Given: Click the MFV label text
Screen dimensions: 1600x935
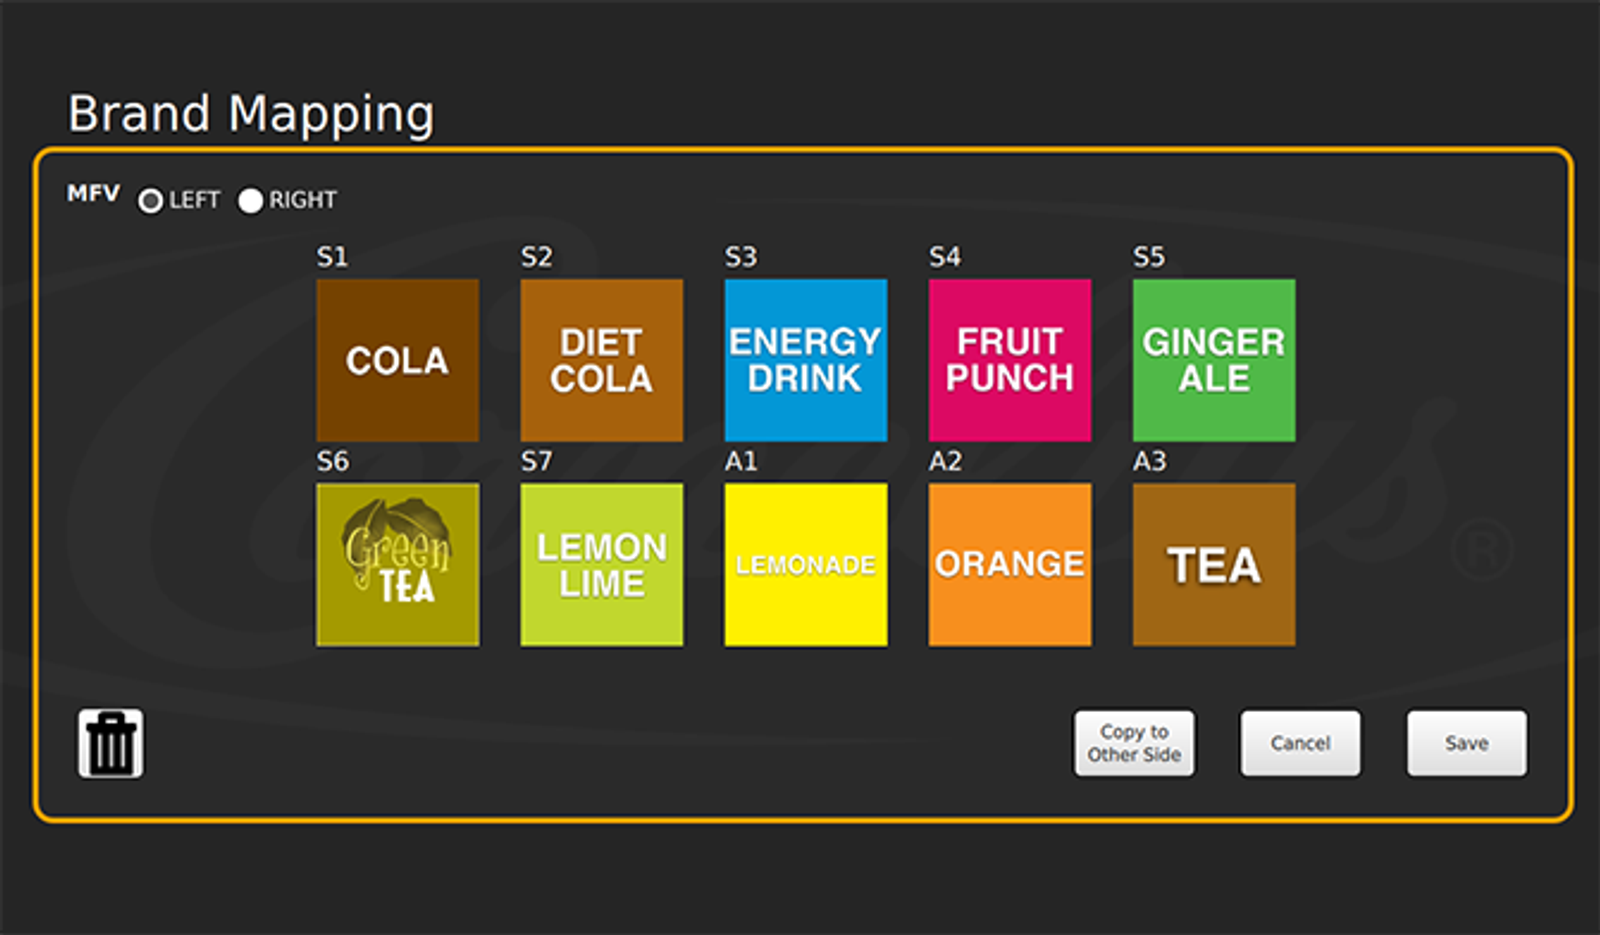Looking at the screenshot, I should [x=93, y=193].
